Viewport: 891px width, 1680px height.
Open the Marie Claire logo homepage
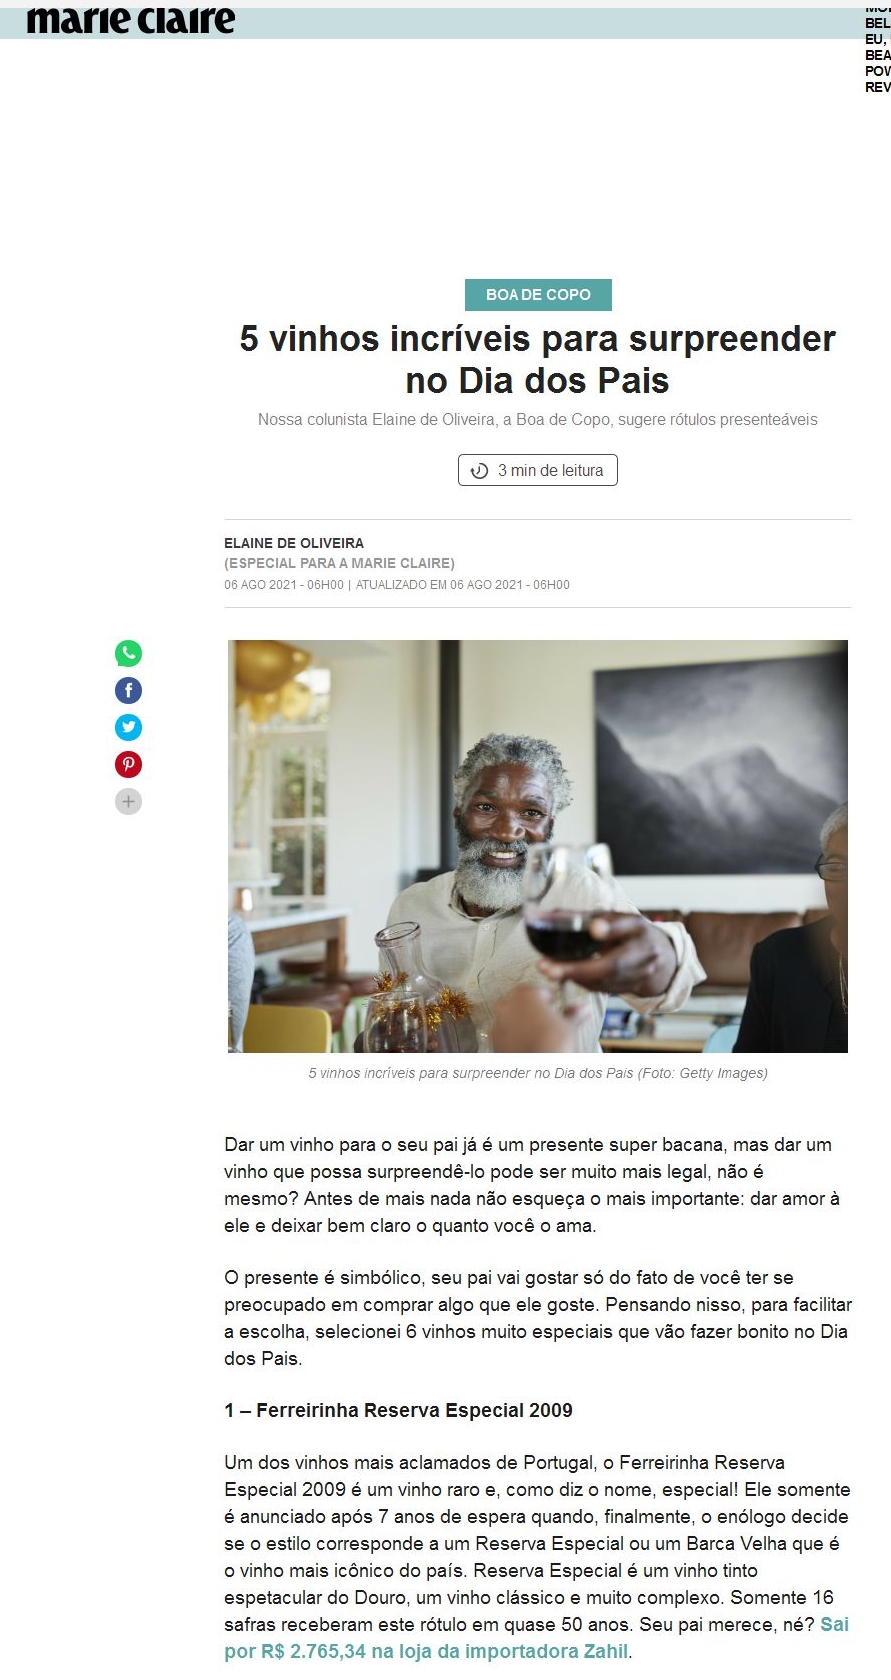(131, 20)
